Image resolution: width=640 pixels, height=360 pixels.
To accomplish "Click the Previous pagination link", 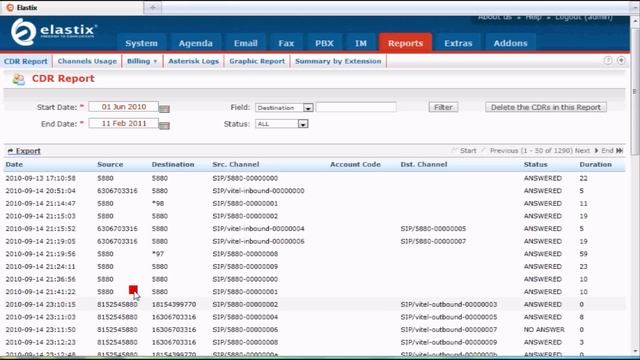I will 504,151.
